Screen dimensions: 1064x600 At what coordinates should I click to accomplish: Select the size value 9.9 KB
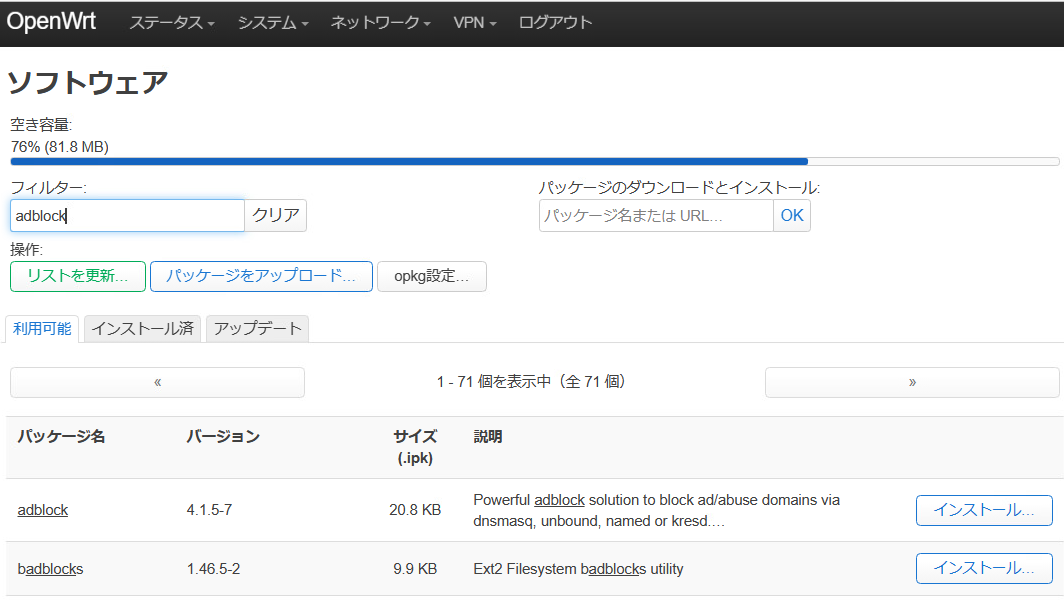415,569
